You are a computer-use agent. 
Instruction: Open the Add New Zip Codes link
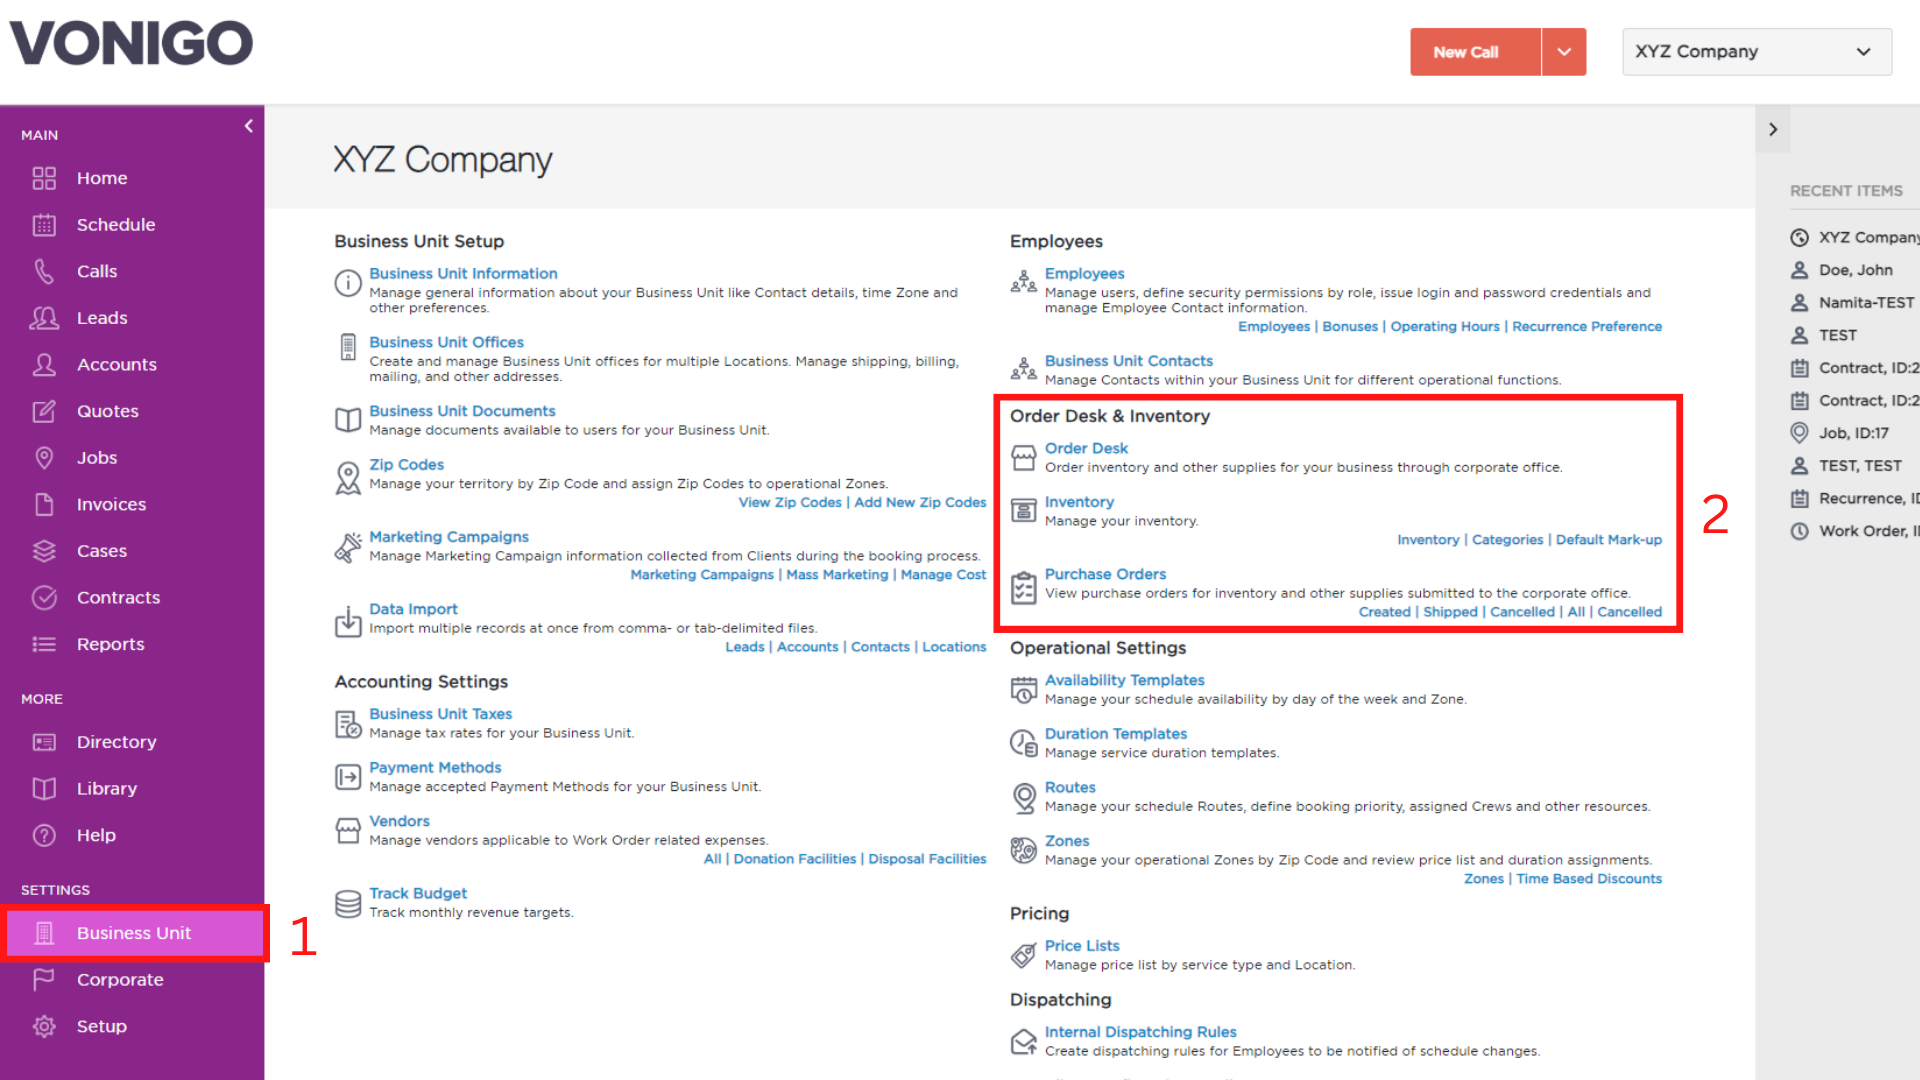(x=920, y=503)
